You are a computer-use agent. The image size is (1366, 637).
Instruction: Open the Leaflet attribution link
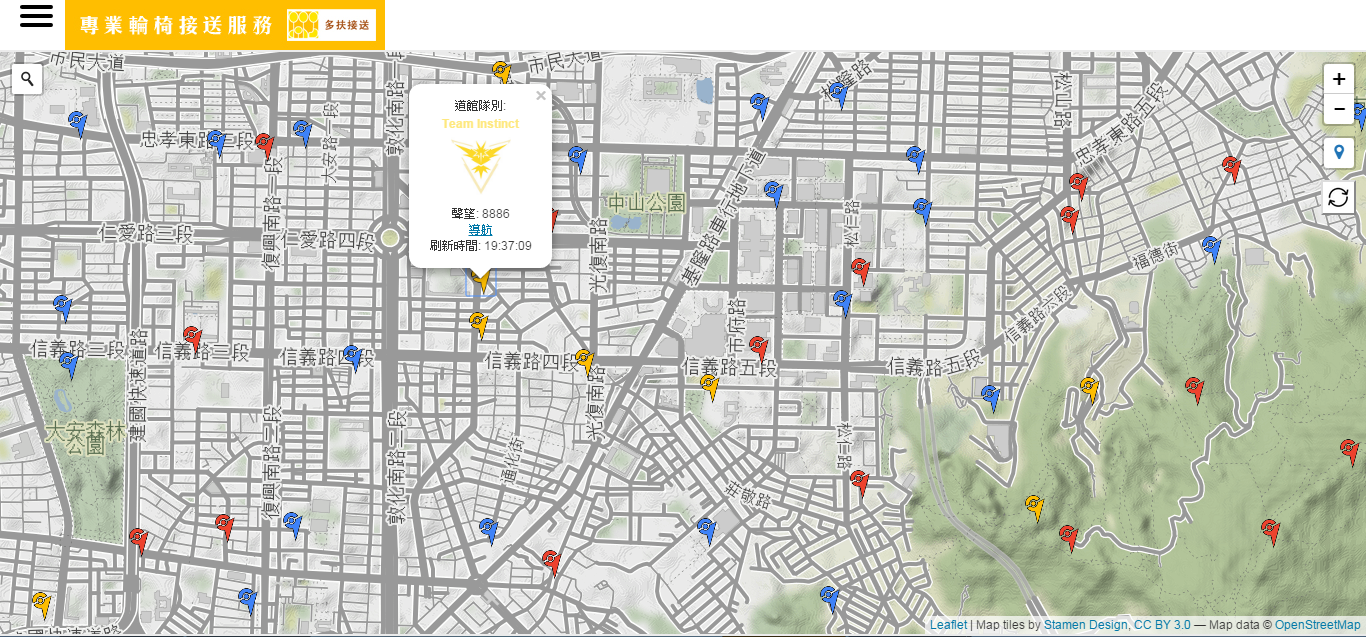[x=948, y=625]
